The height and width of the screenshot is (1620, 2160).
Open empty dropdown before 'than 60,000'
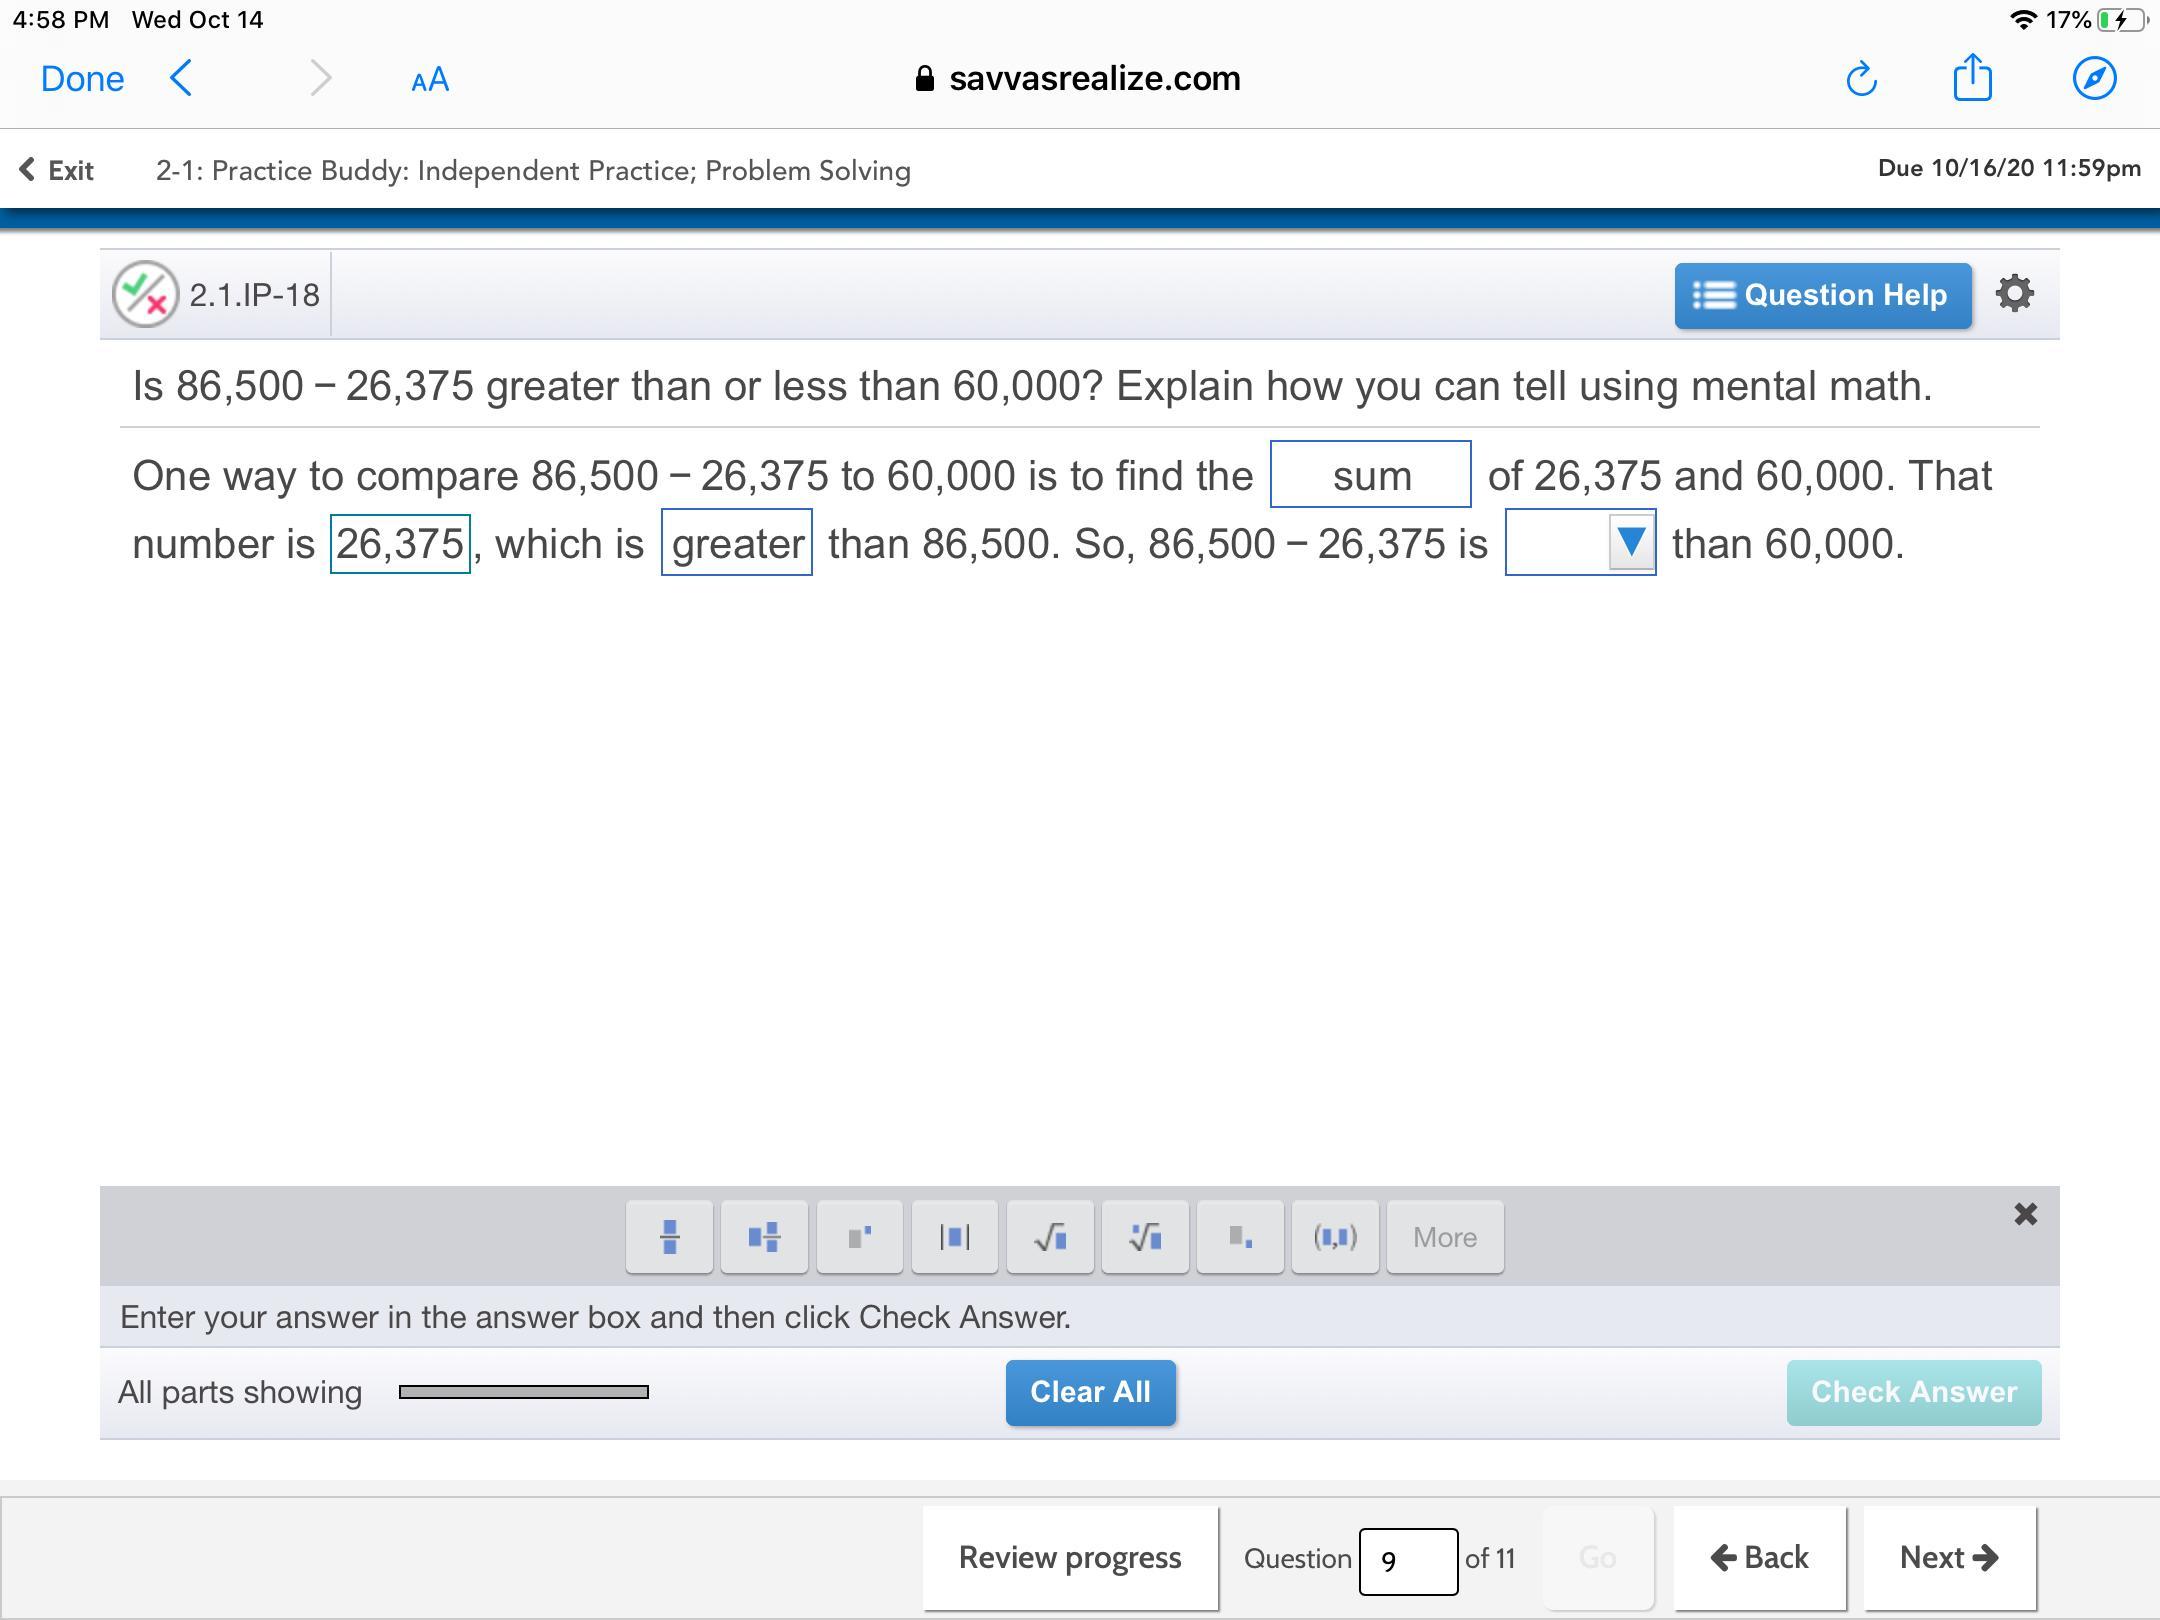tap(1580, 543)
